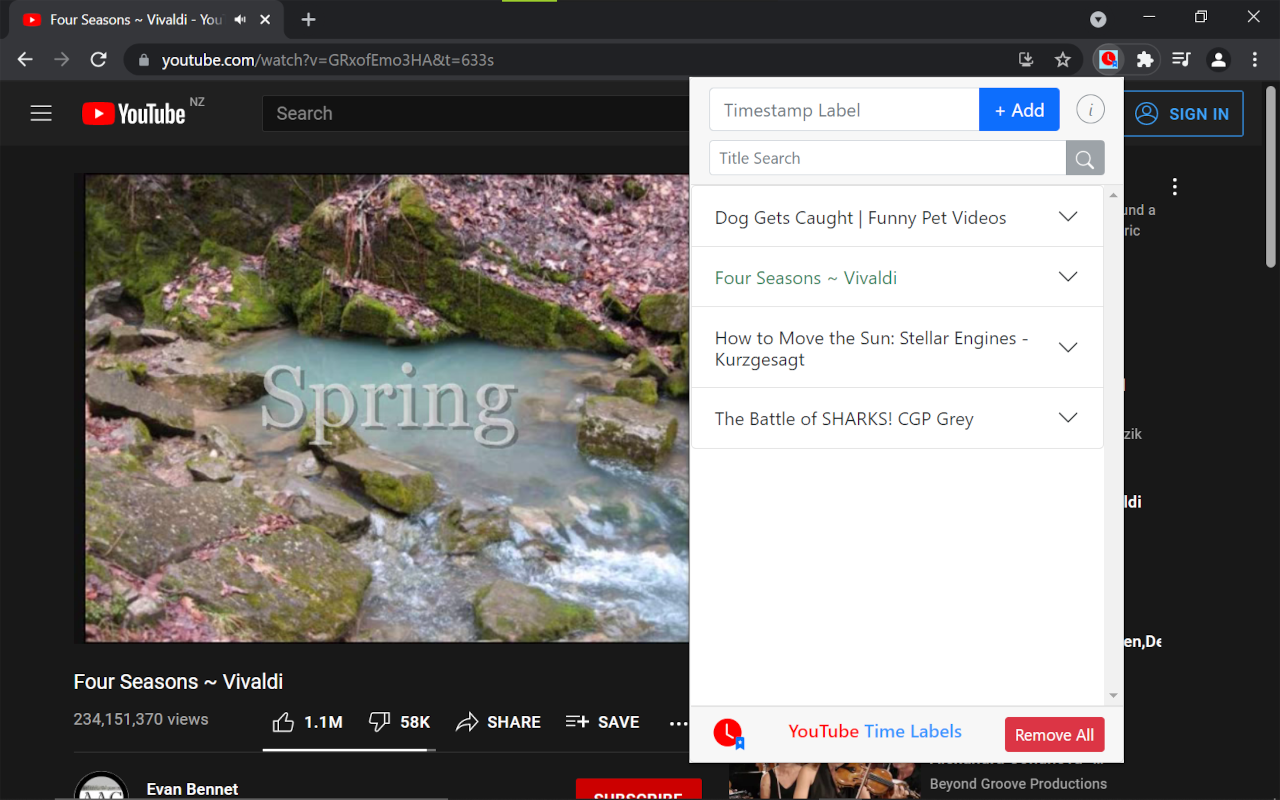Image resolution: width=1280 pixels, height=800 pixels.
Task: Click the address bar URL
Action: click(328, 60)
